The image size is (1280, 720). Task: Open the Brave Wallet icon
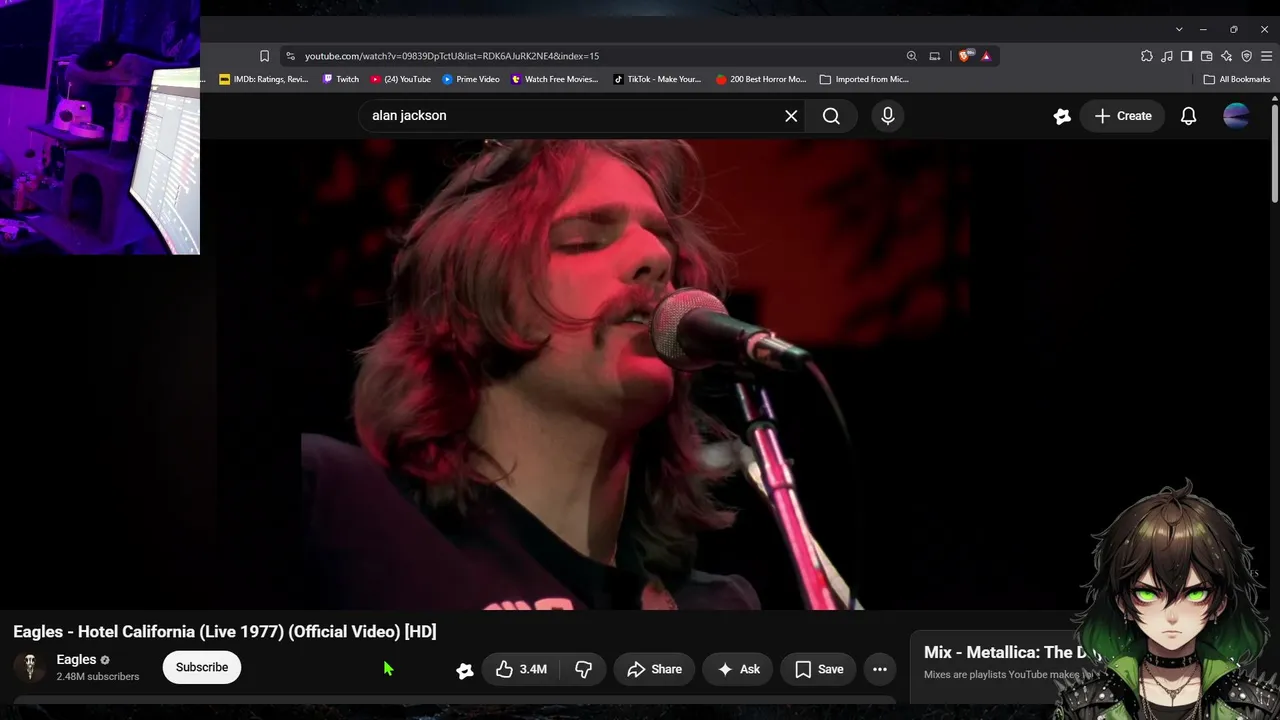1206,56
